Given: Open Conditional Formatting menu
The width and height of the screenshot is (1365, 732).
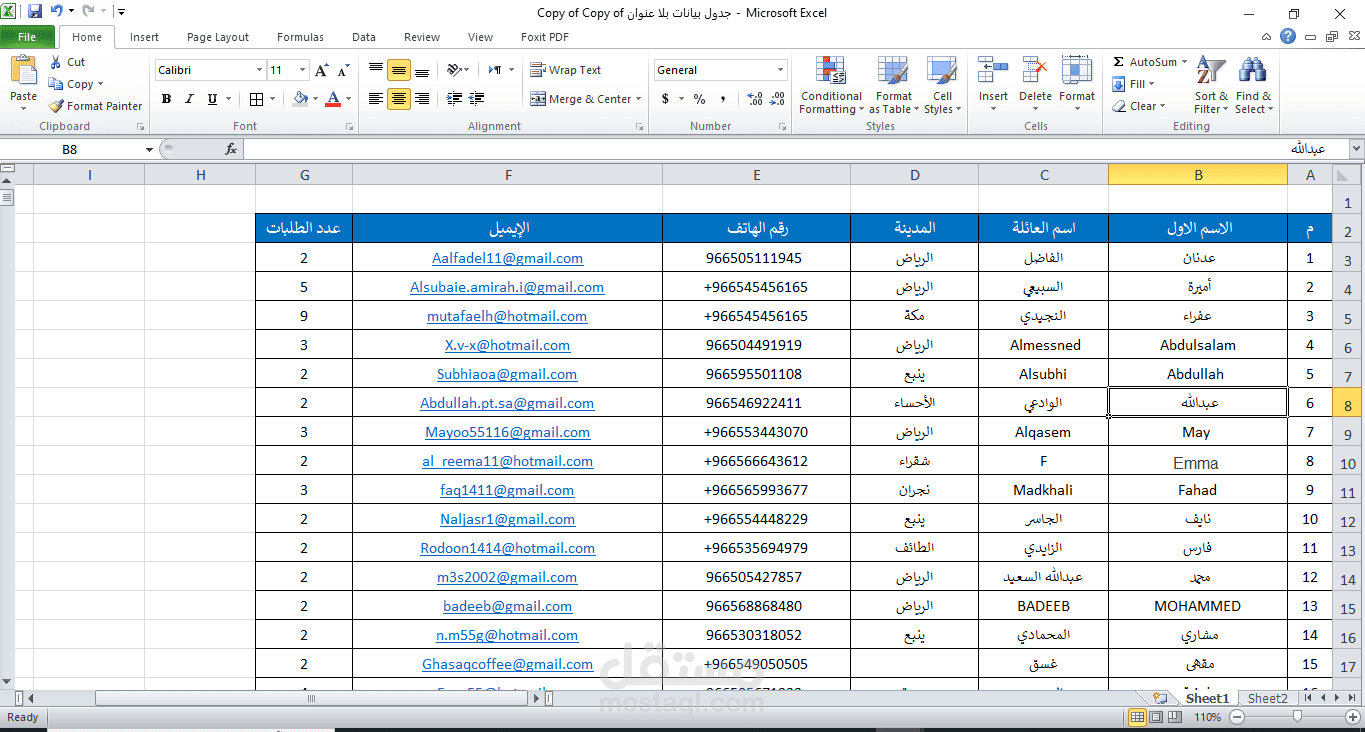Looking at the screenshot, I should [830, 86].
